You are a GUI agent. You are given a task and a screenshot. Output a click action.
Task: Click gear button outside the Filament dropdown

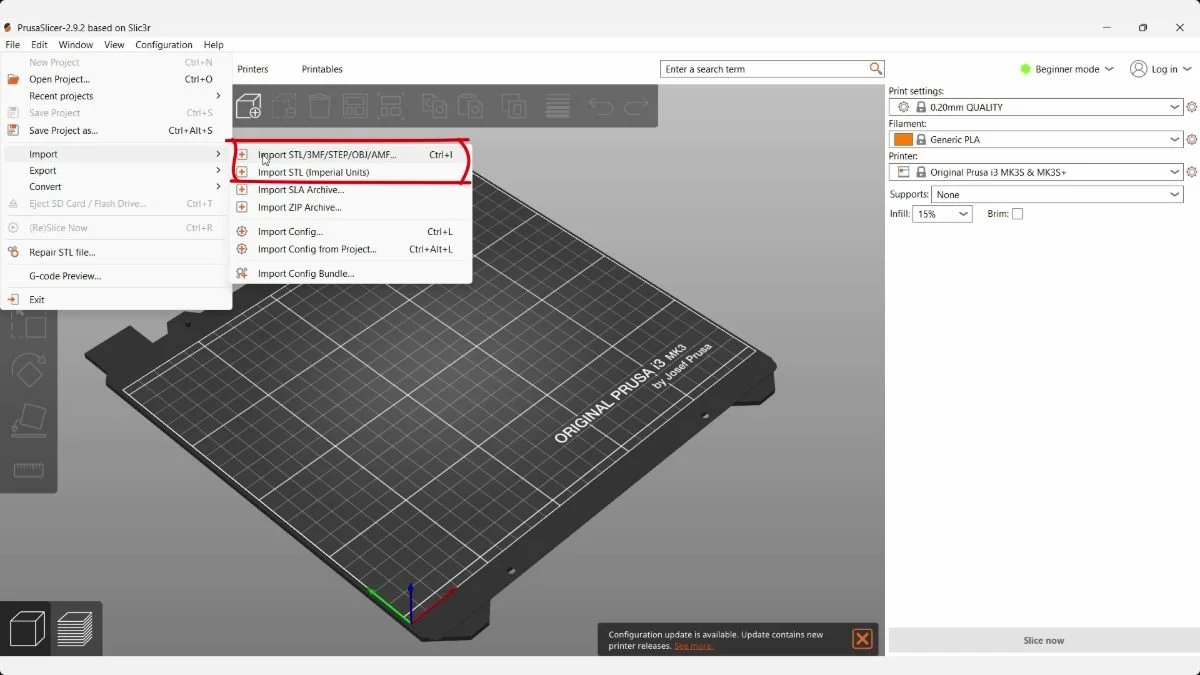pos(1191,139)
